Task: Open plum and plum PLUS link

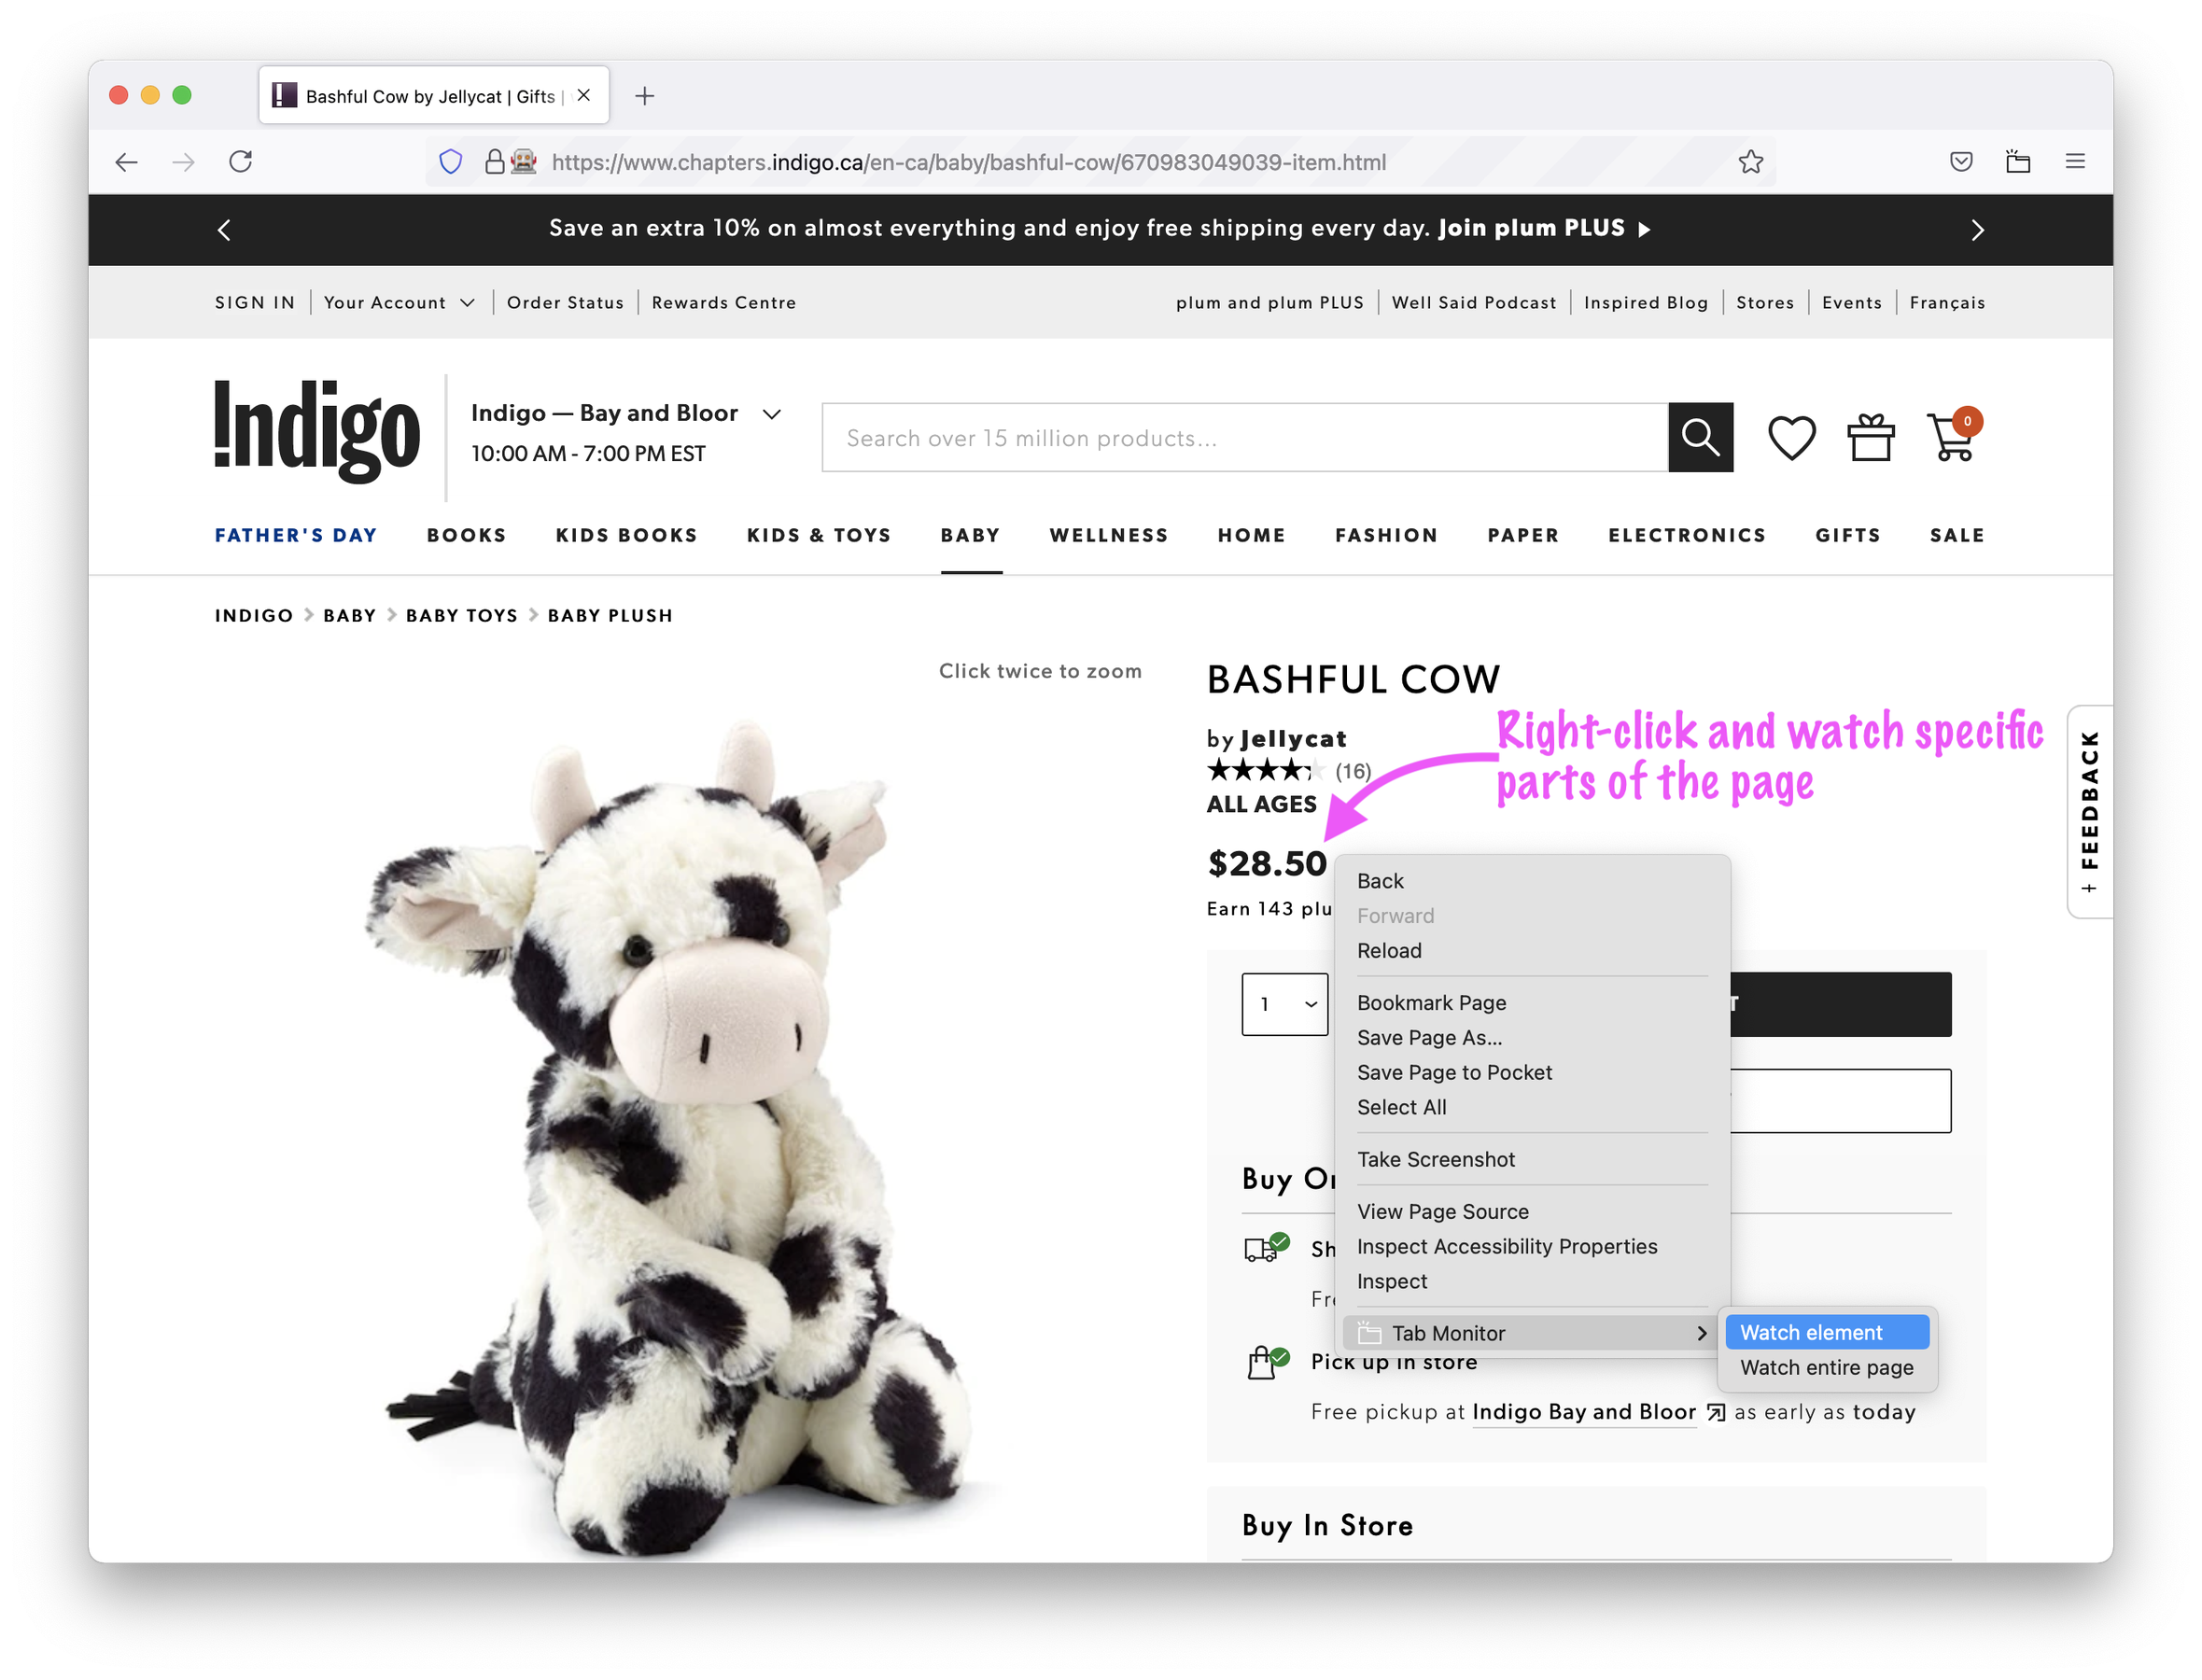Action: pyautogui.click(x=1270, y=303)
